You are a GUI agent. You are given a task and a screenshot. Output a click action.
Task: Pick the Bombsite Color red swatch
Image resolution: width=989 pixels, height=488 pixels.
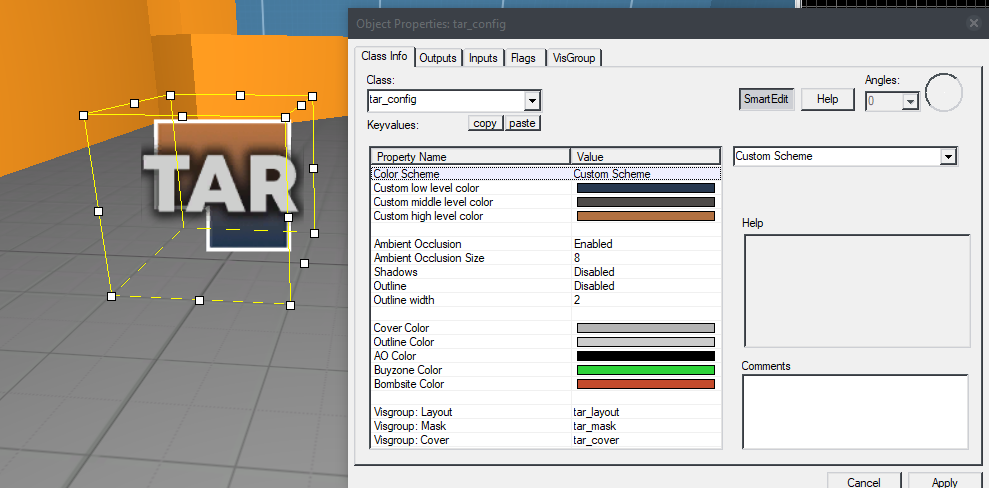pos(646,383)
